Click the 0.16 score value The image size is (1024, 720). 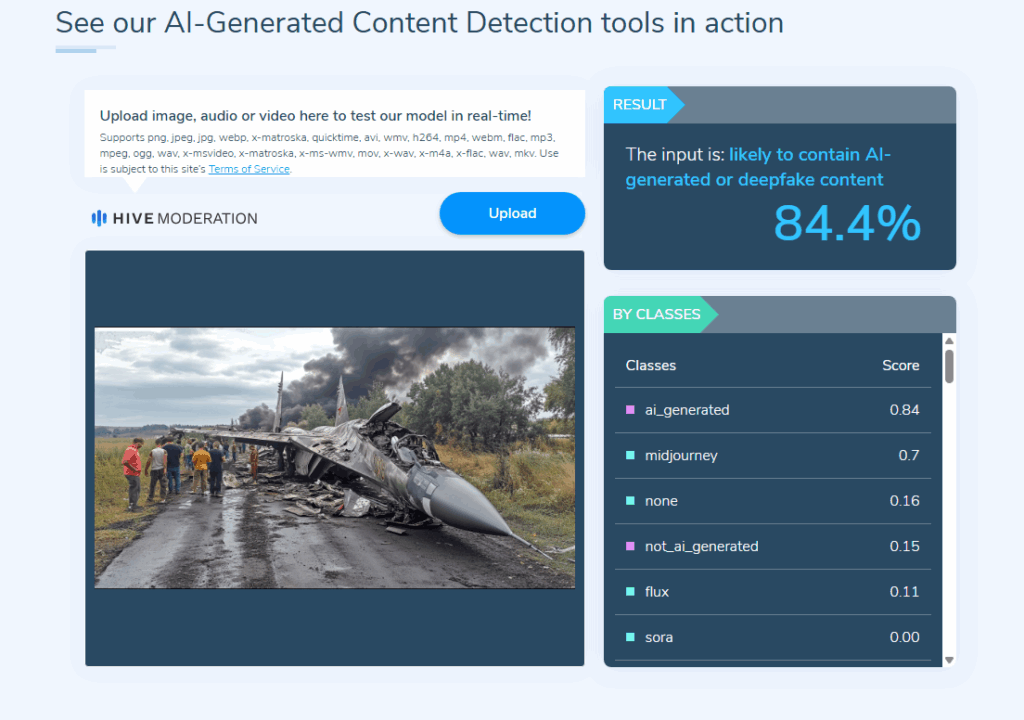click(904, 500)
